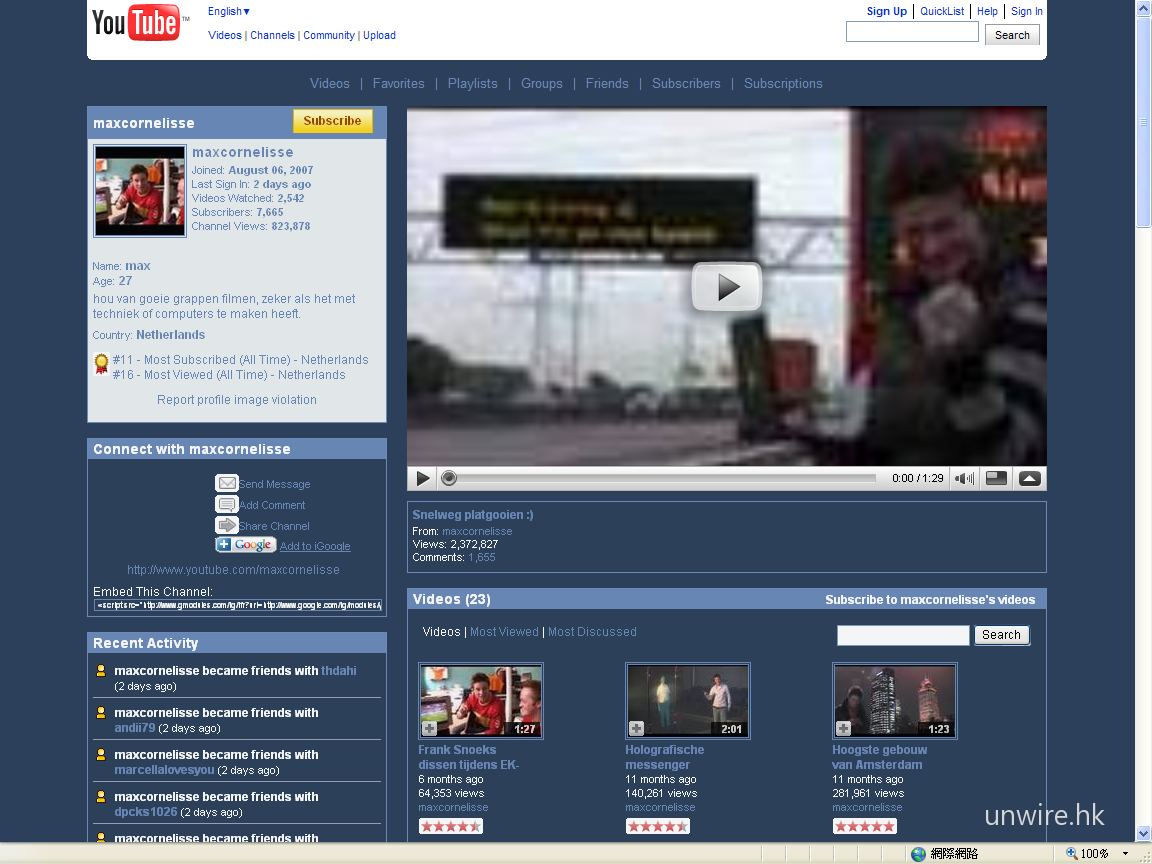Click the Send Message envelope icon

pyautogui.click(x=226, y=483)
